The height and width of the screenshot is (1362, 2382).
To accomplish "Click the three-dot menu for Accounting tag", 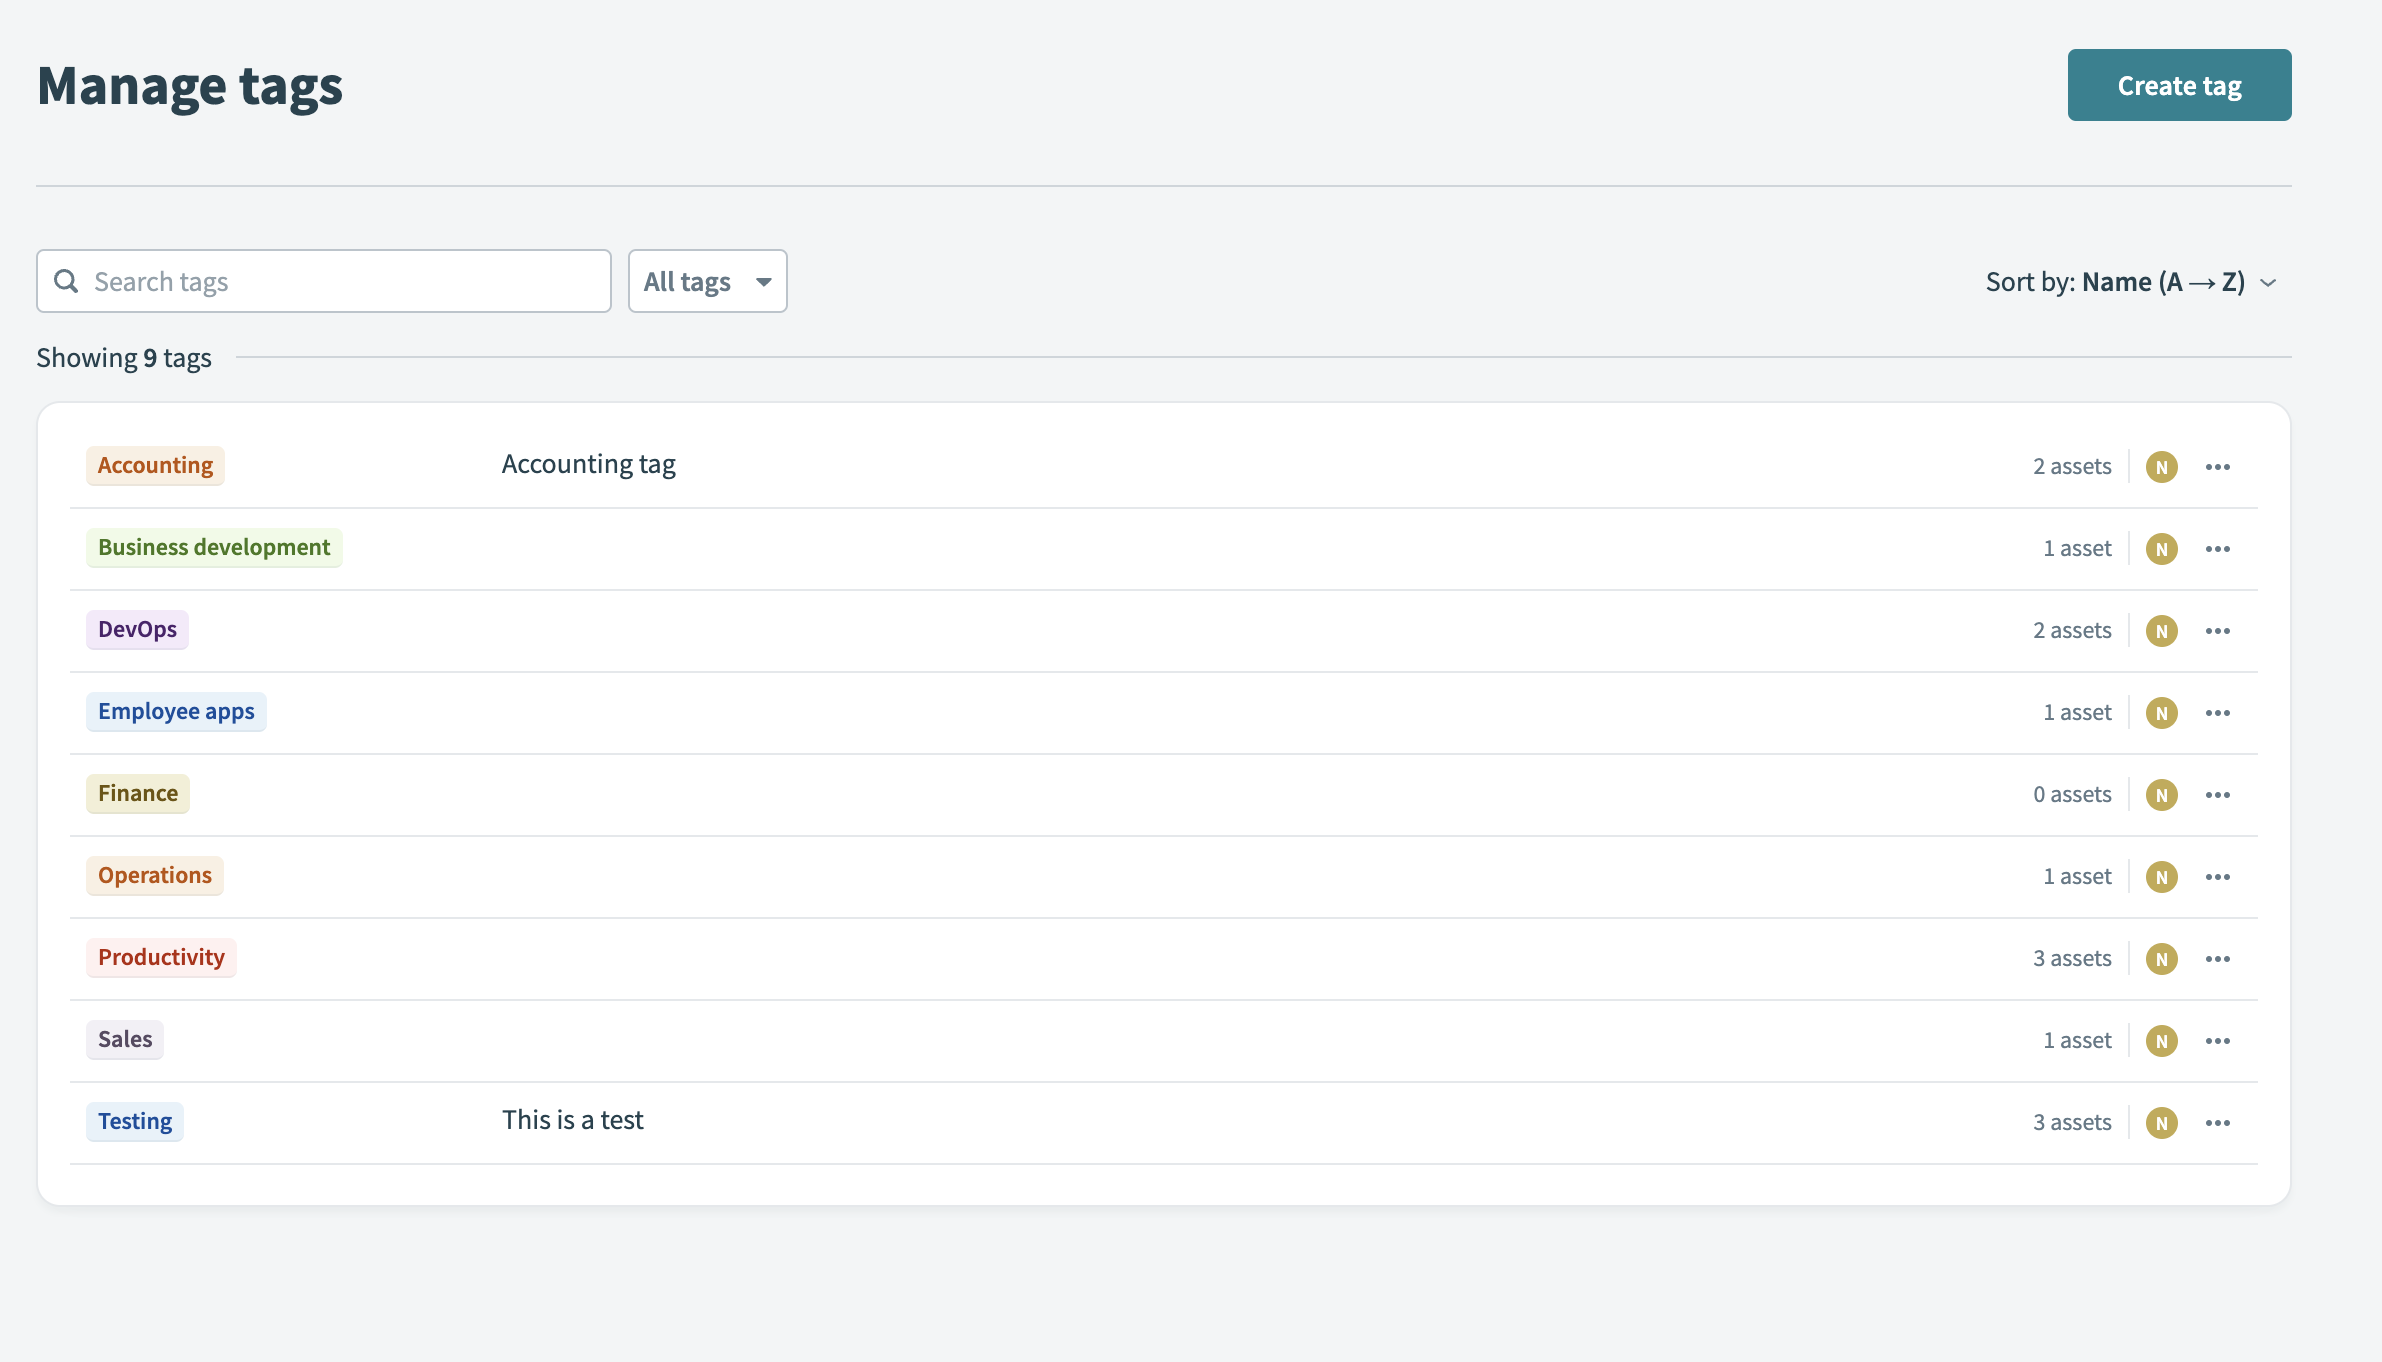I will click(x=2218, y=464).
